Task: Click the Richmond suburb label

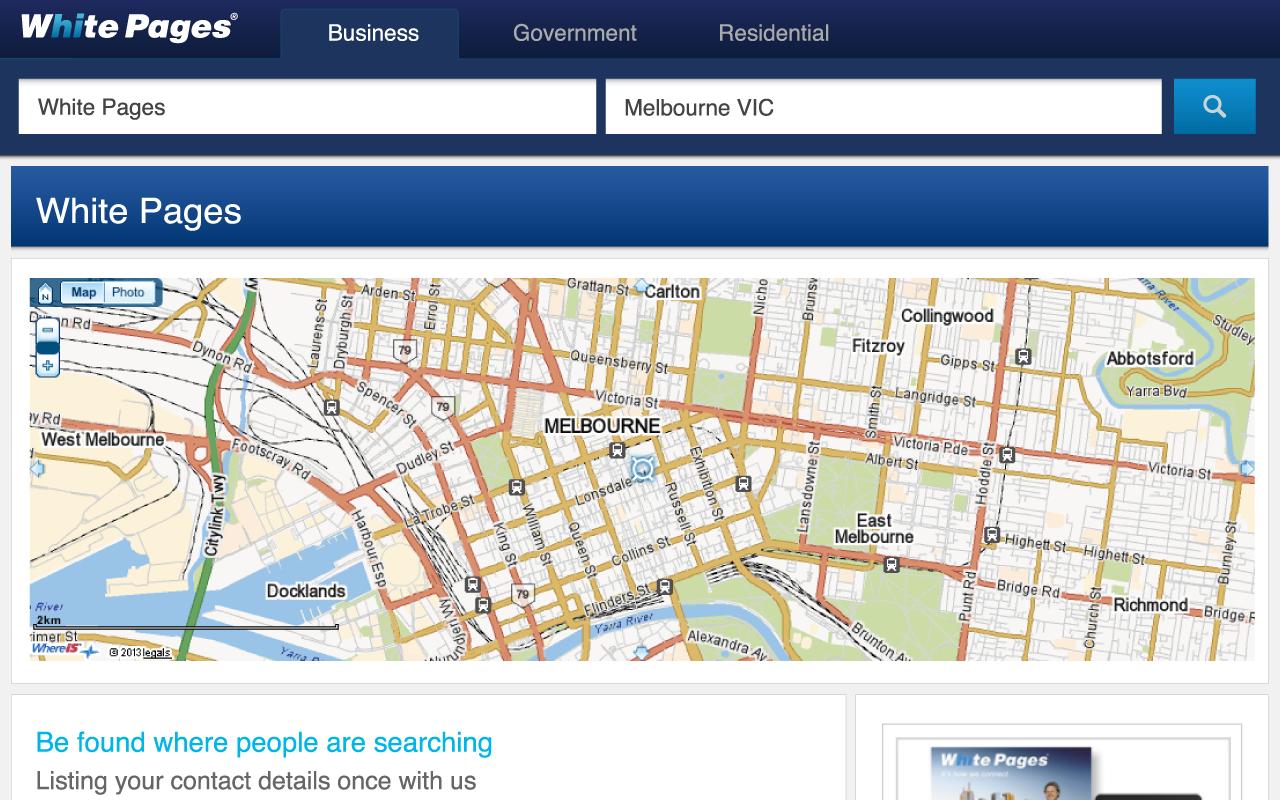Action: 1150,605
